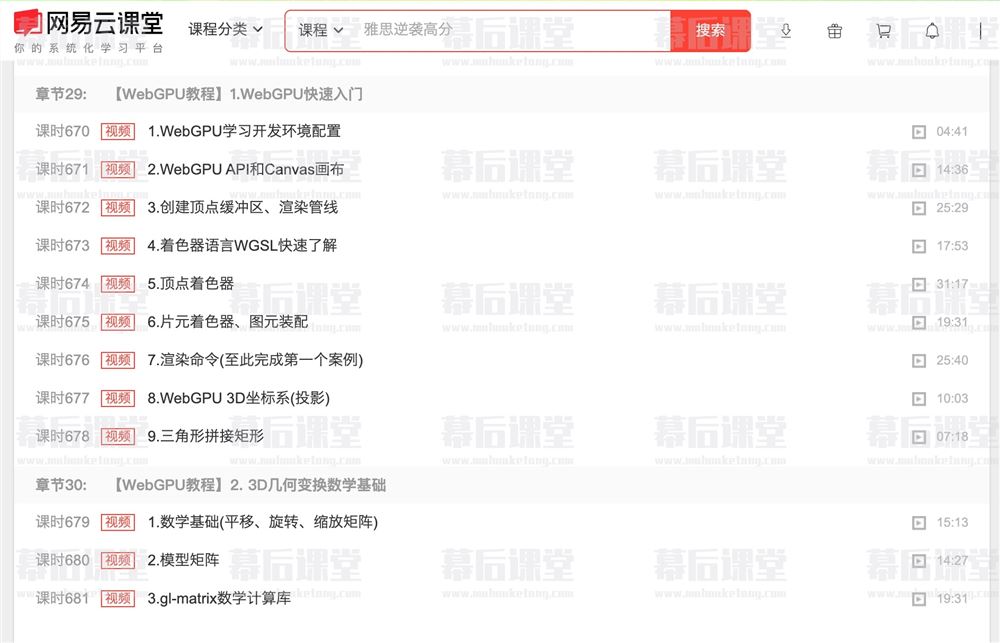The image size is (1000, 643).
Task: Open lesson 6.片元着色器、图元装配
Action: tap(228, 322)
